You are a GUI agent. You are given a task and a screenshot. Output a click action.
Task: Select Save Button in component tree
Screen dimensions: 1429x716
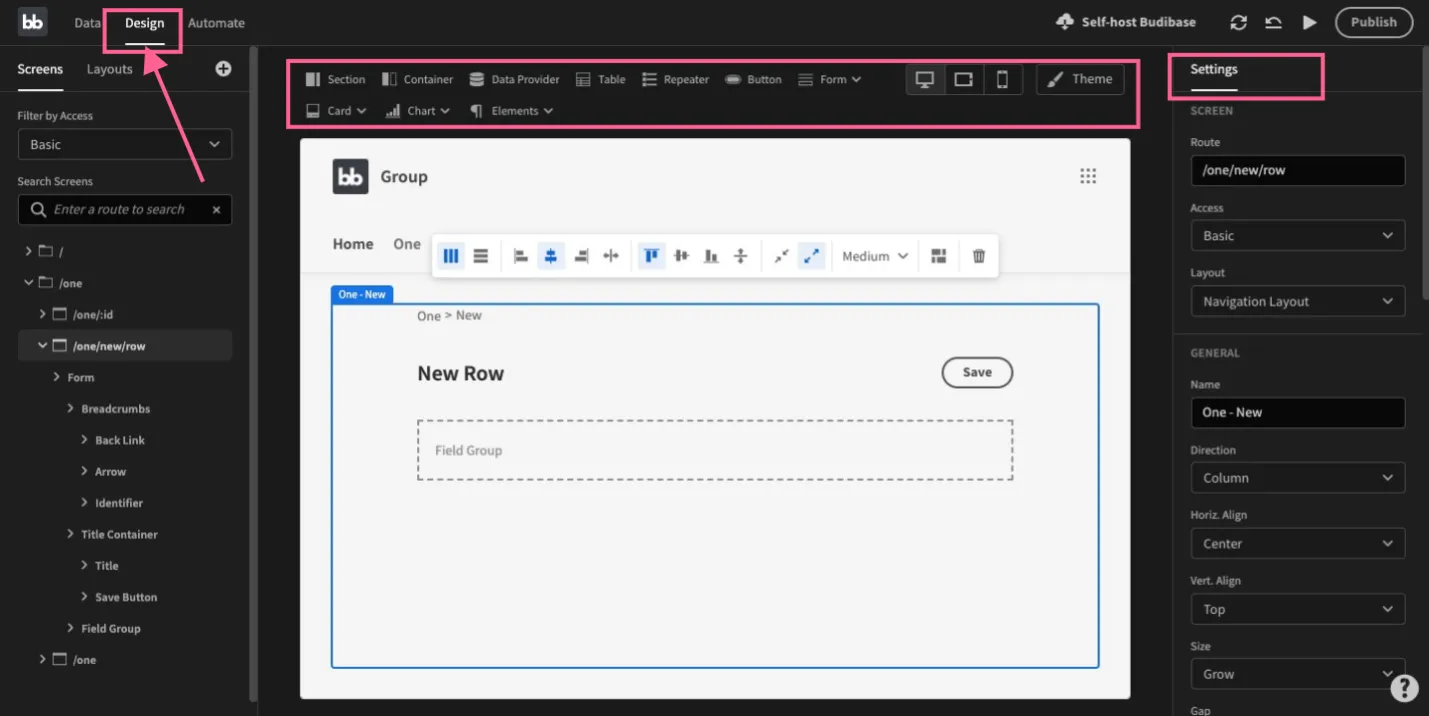(x=126, y=597)
